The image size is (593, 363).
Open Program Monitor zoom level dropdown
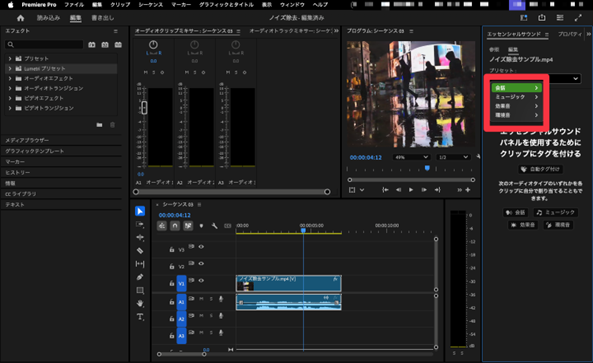point(411,157)
